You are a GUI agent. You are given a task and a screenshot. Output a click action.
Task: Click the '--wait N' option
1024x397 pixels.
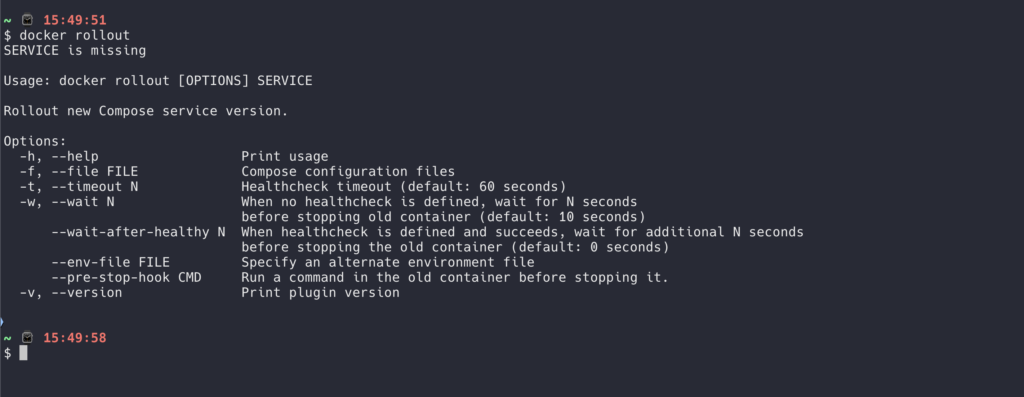pos(83,202)
